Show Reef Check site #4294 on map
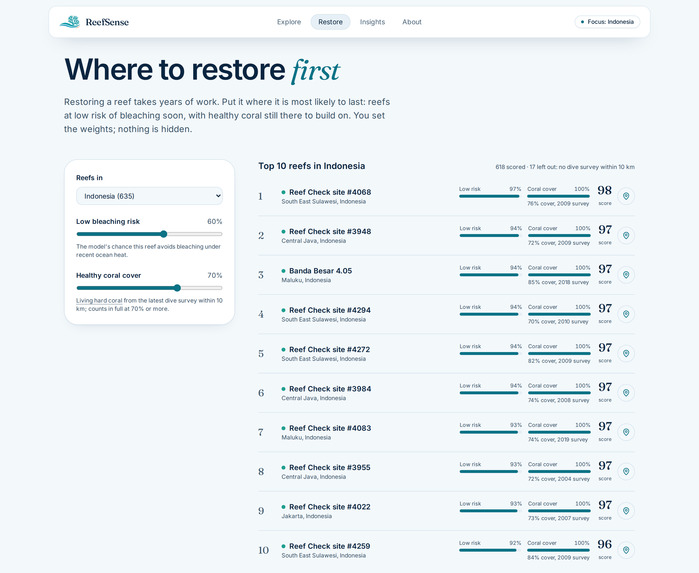The height and width of the screenshot is (573, 699). click(626, 314)
